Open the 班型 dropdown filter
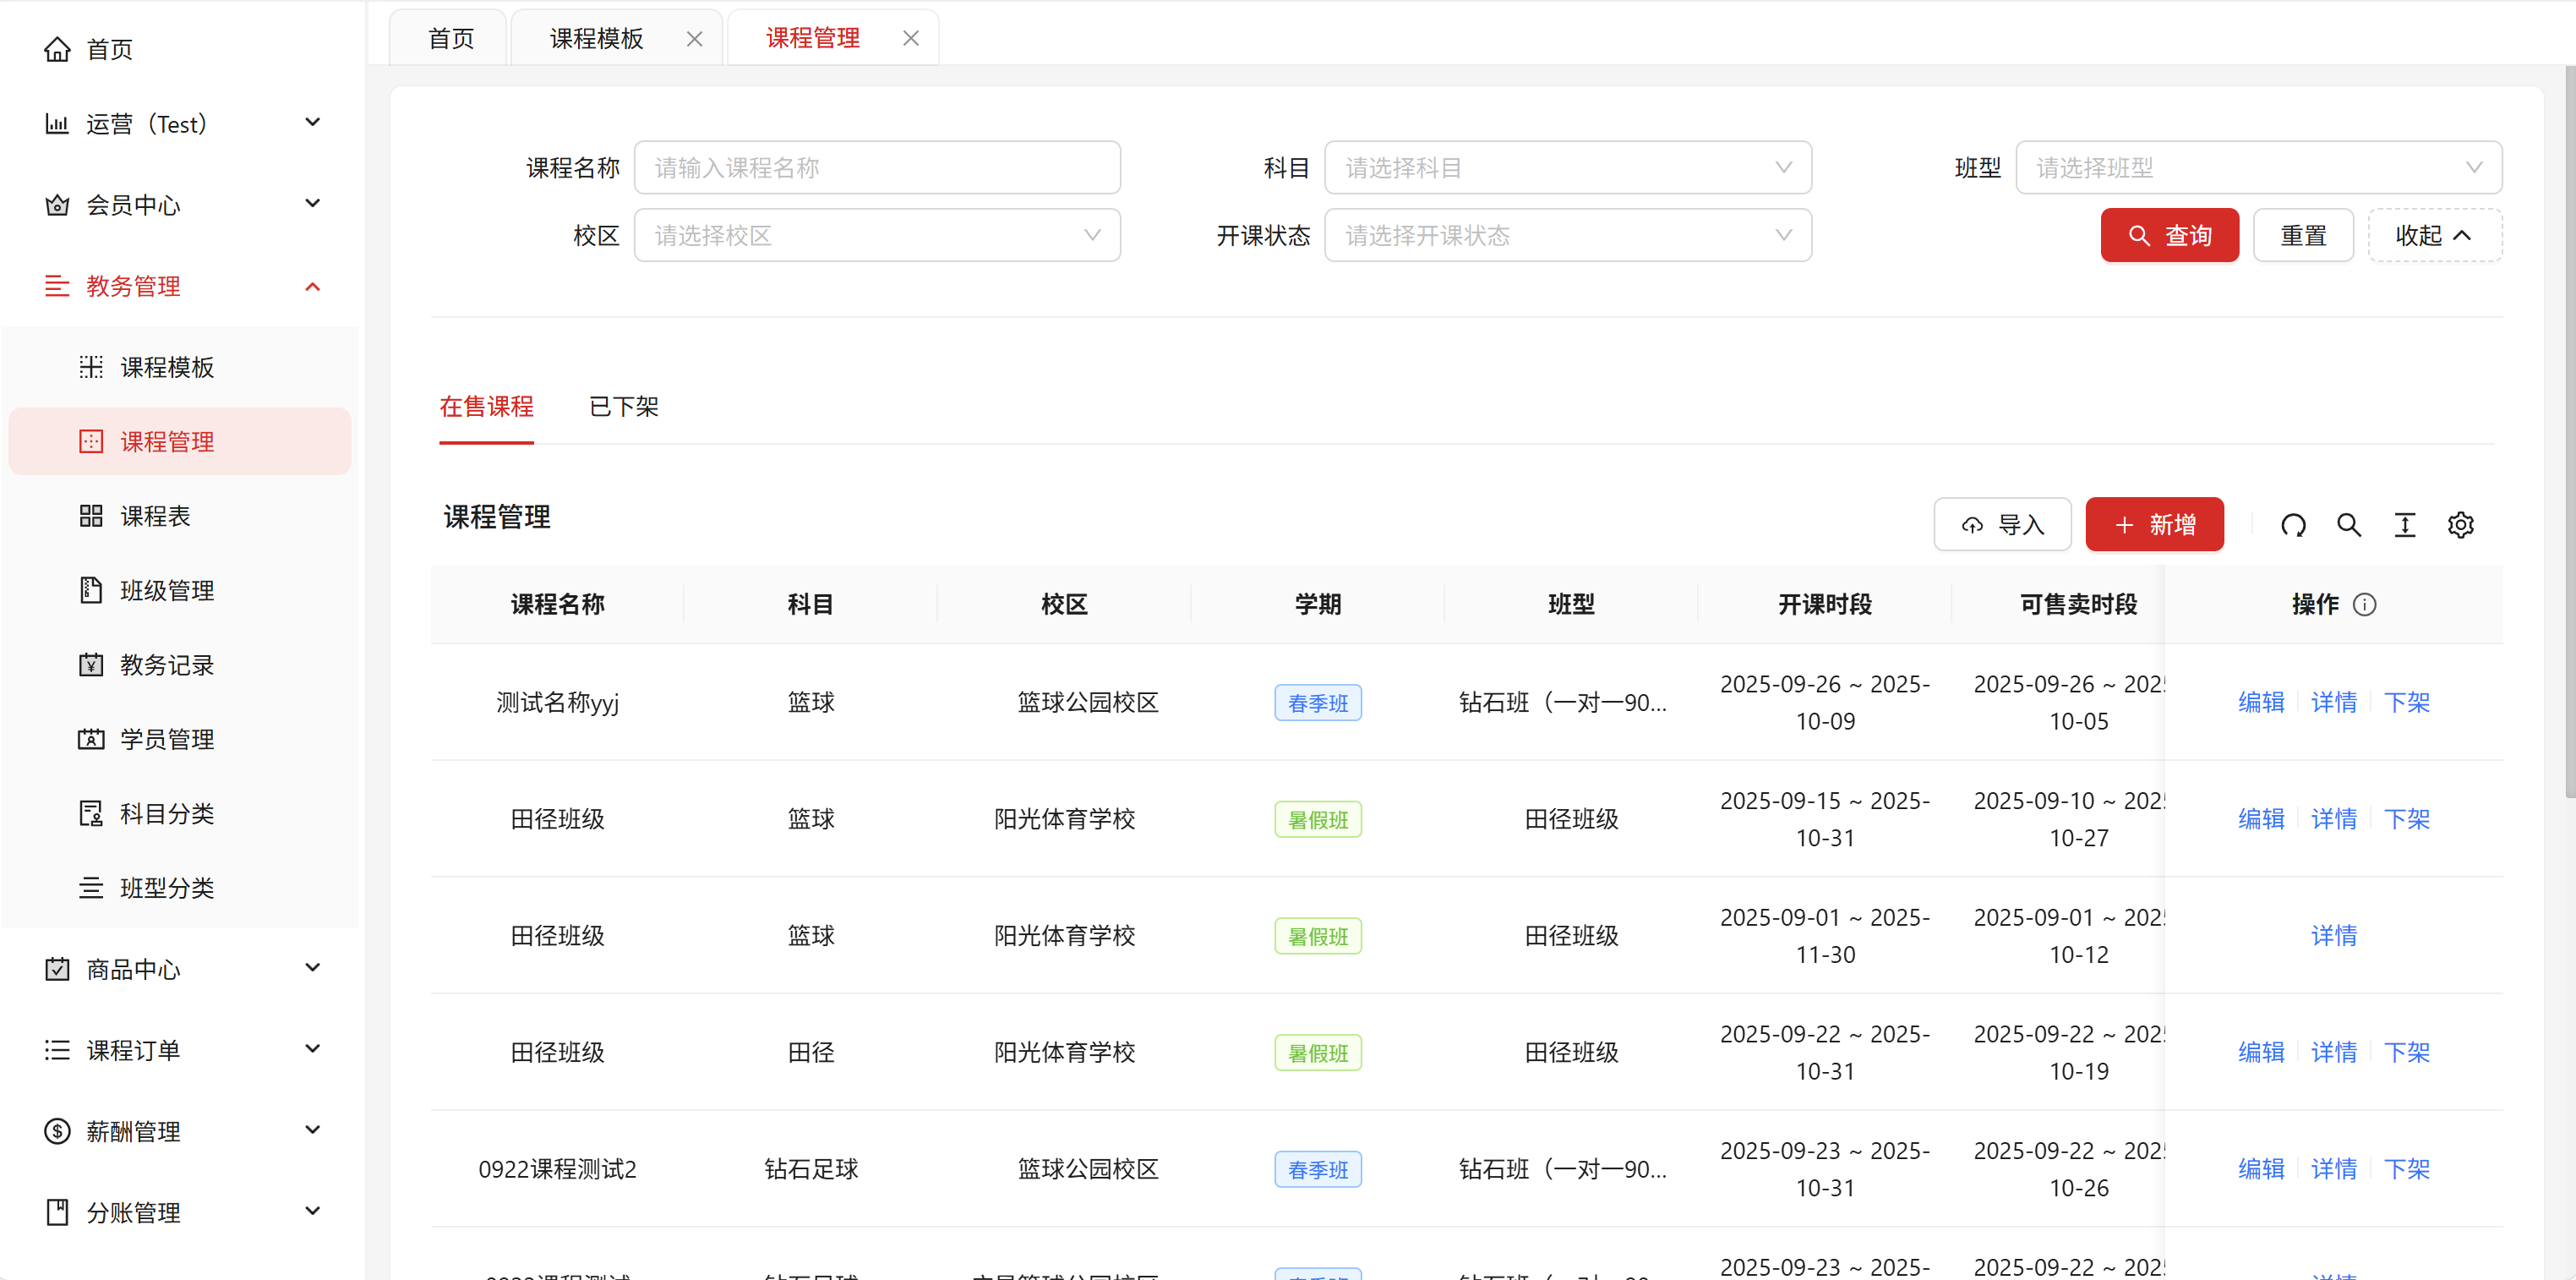 point(2258,168)
